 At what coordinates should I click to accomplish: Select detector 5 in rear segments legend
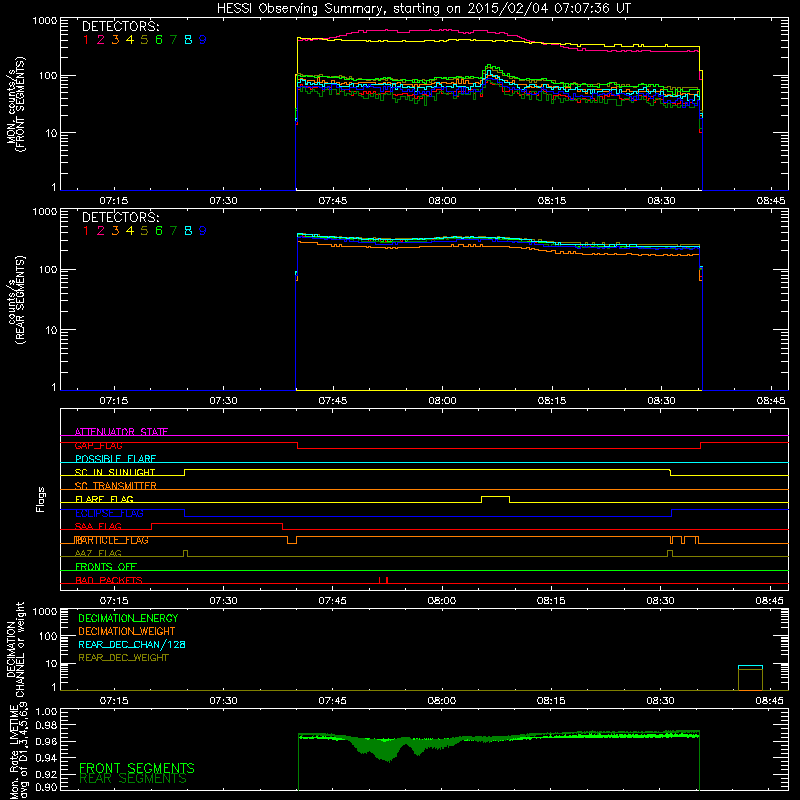point(144,231)
